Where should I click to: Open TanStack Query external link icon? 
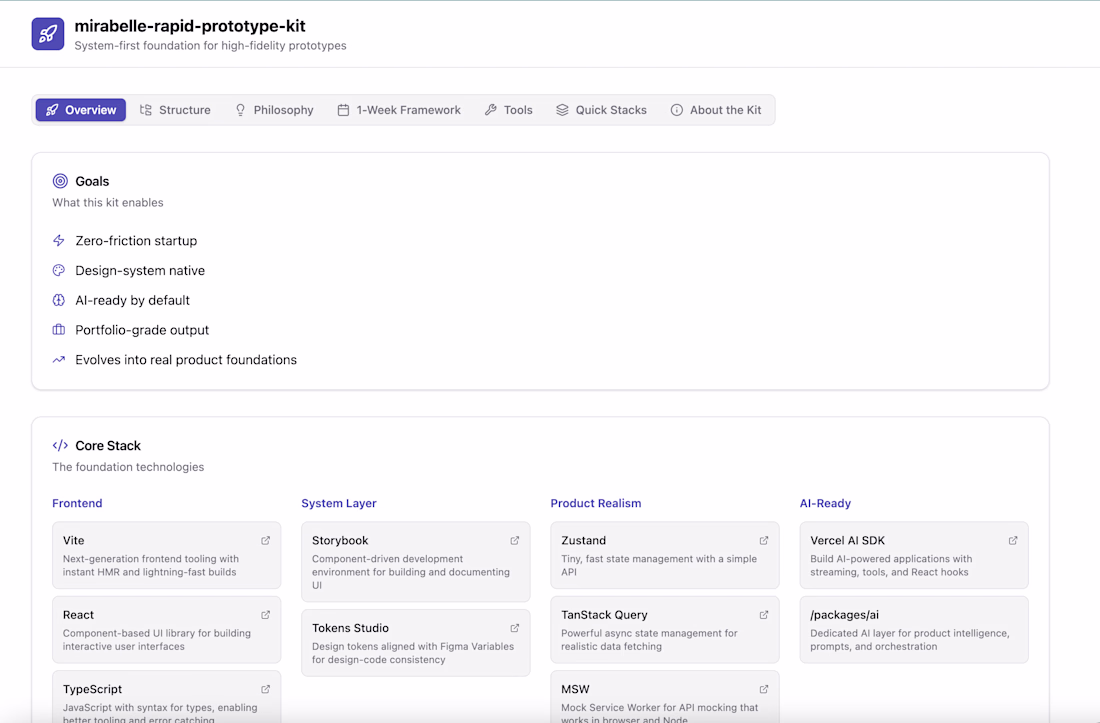[764, 615]
